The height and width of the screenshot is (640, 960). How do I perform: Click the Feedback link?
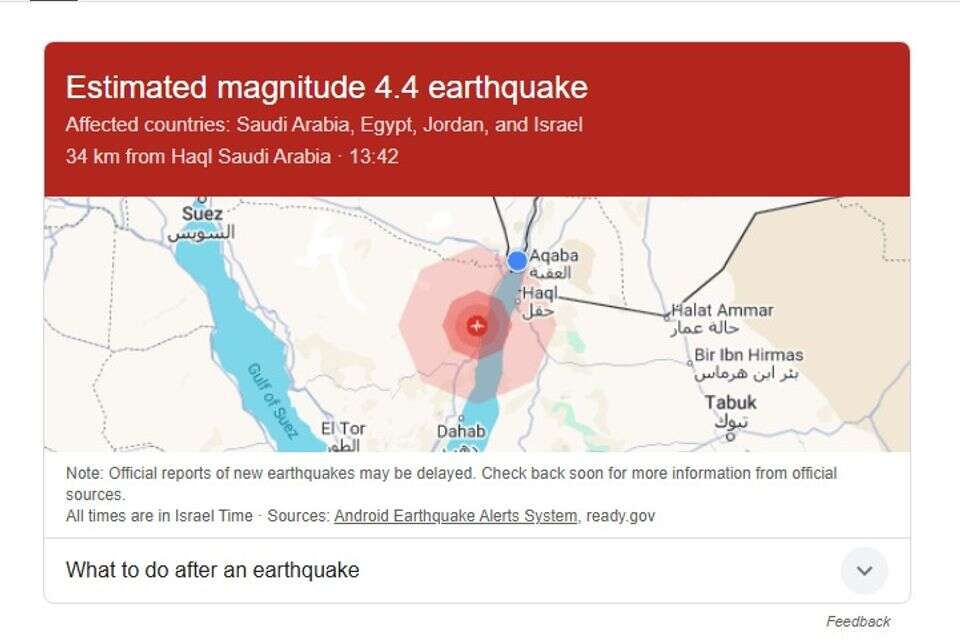[x=857, y=621]
